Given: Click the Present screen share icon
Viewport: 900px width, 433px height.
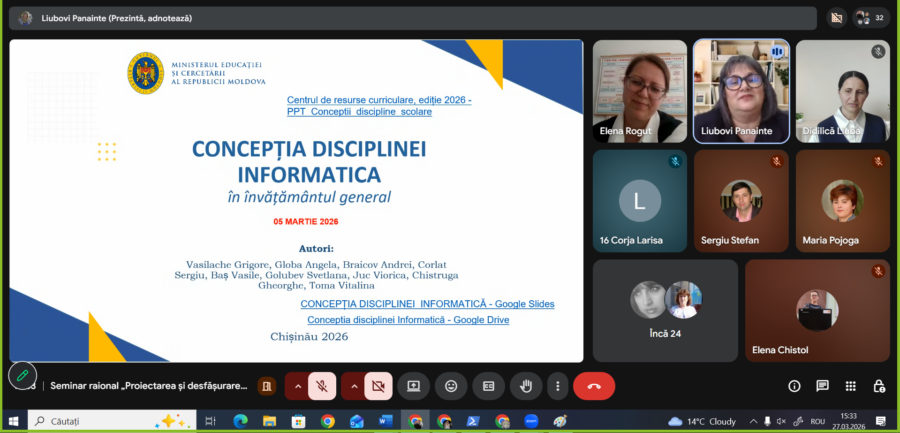Looking at the screenshot, I should coord(414,385).
